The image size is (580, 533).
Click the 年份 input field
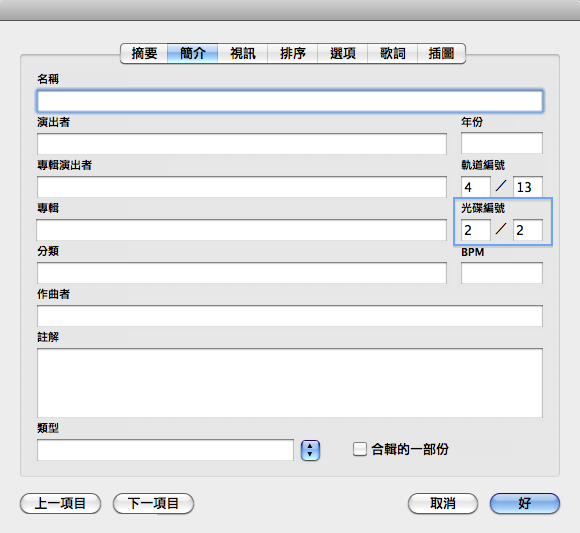click(502, 143)
